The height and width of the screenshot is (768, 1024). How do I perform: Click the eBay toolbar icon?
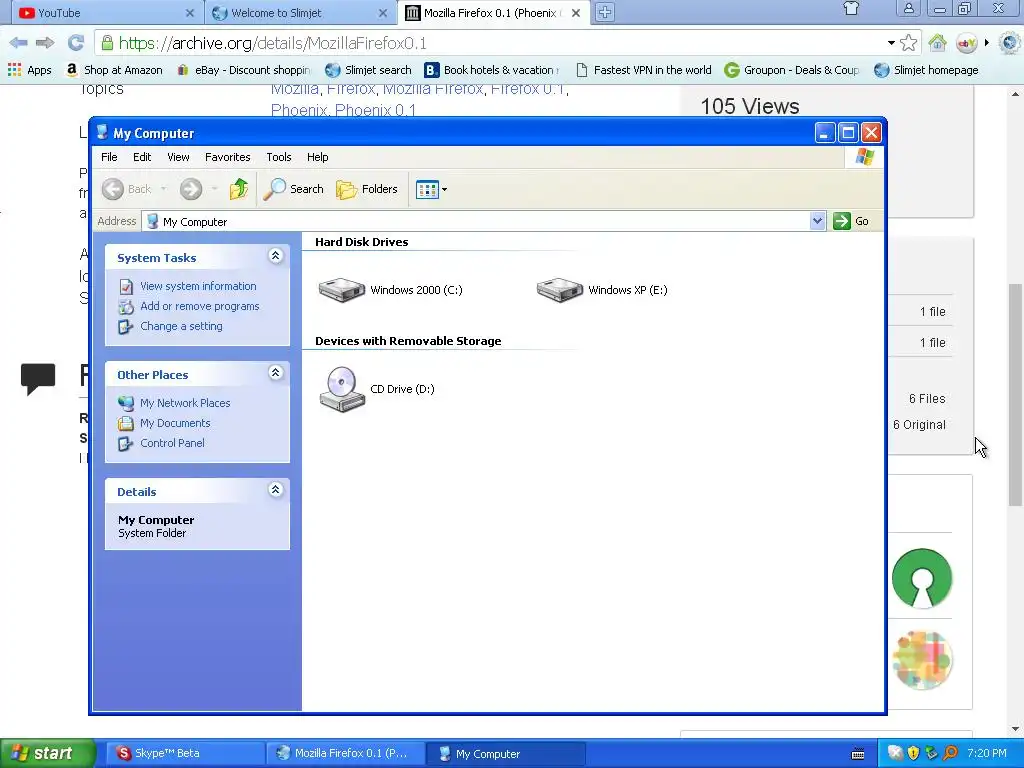tap(967, 43)
